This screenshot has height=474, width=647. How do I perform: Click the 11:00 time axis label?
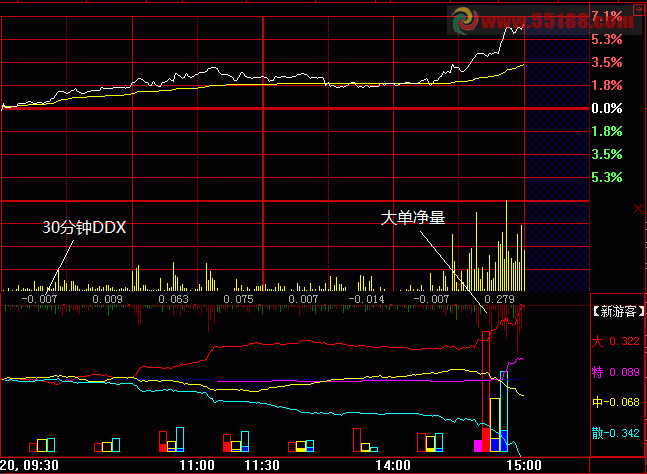[x=197, y=465]
